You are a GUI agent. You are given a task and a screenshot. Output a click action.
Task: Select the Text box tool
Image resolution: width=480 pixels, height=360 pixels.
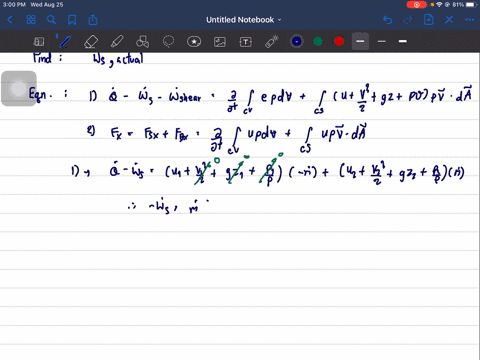(246, 42)
